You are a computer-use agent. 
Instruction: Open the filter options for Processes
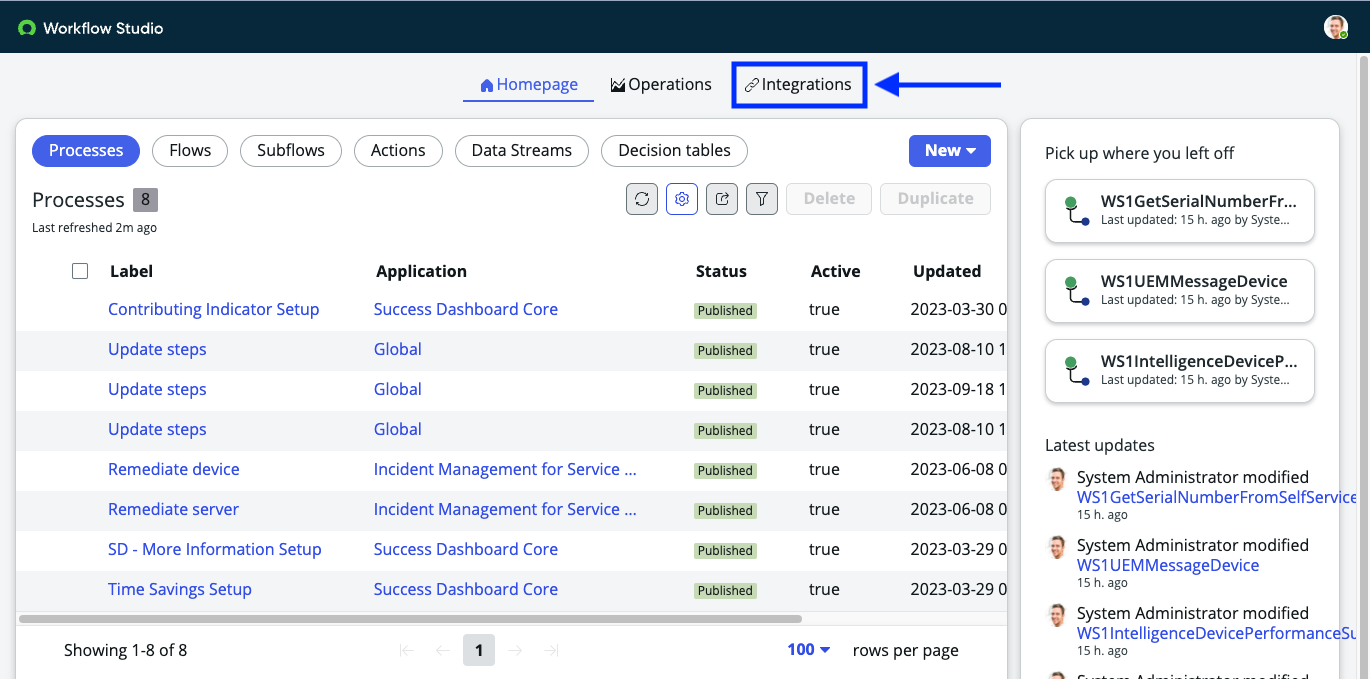tap(761, 199)
